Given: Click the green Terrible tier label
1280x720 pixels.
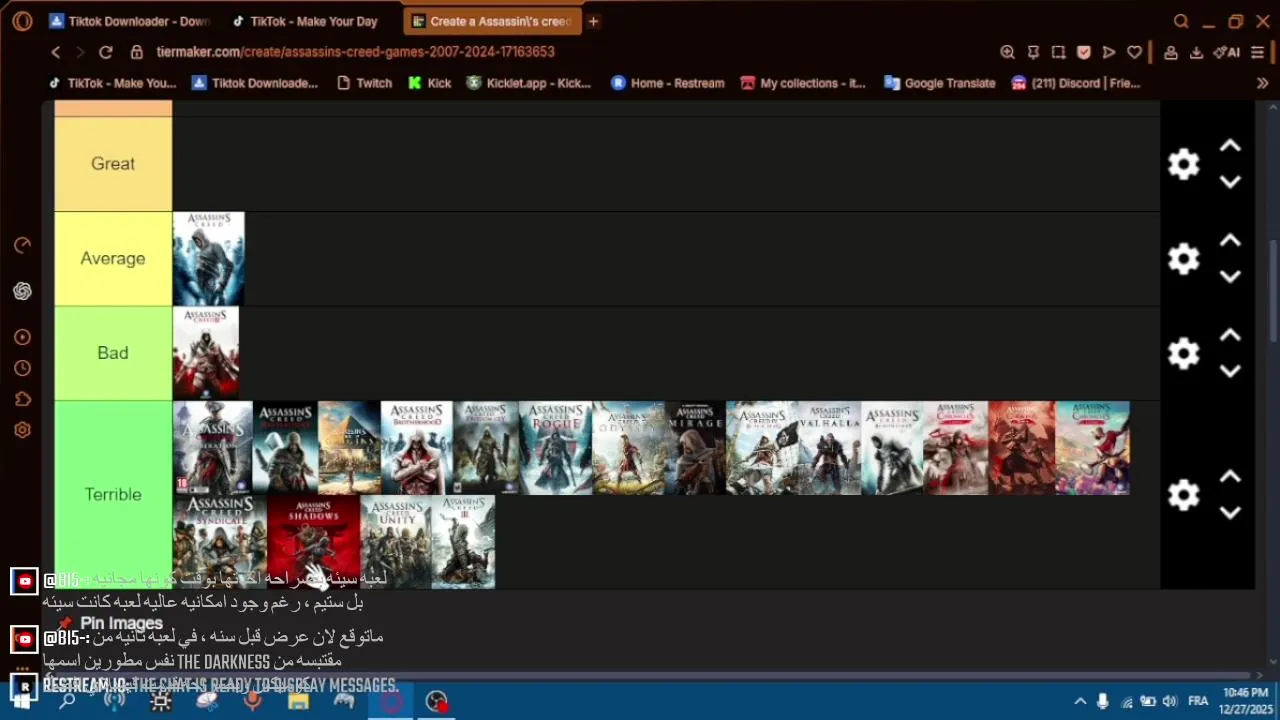Looking at the screenshot, I should point(113,495).
